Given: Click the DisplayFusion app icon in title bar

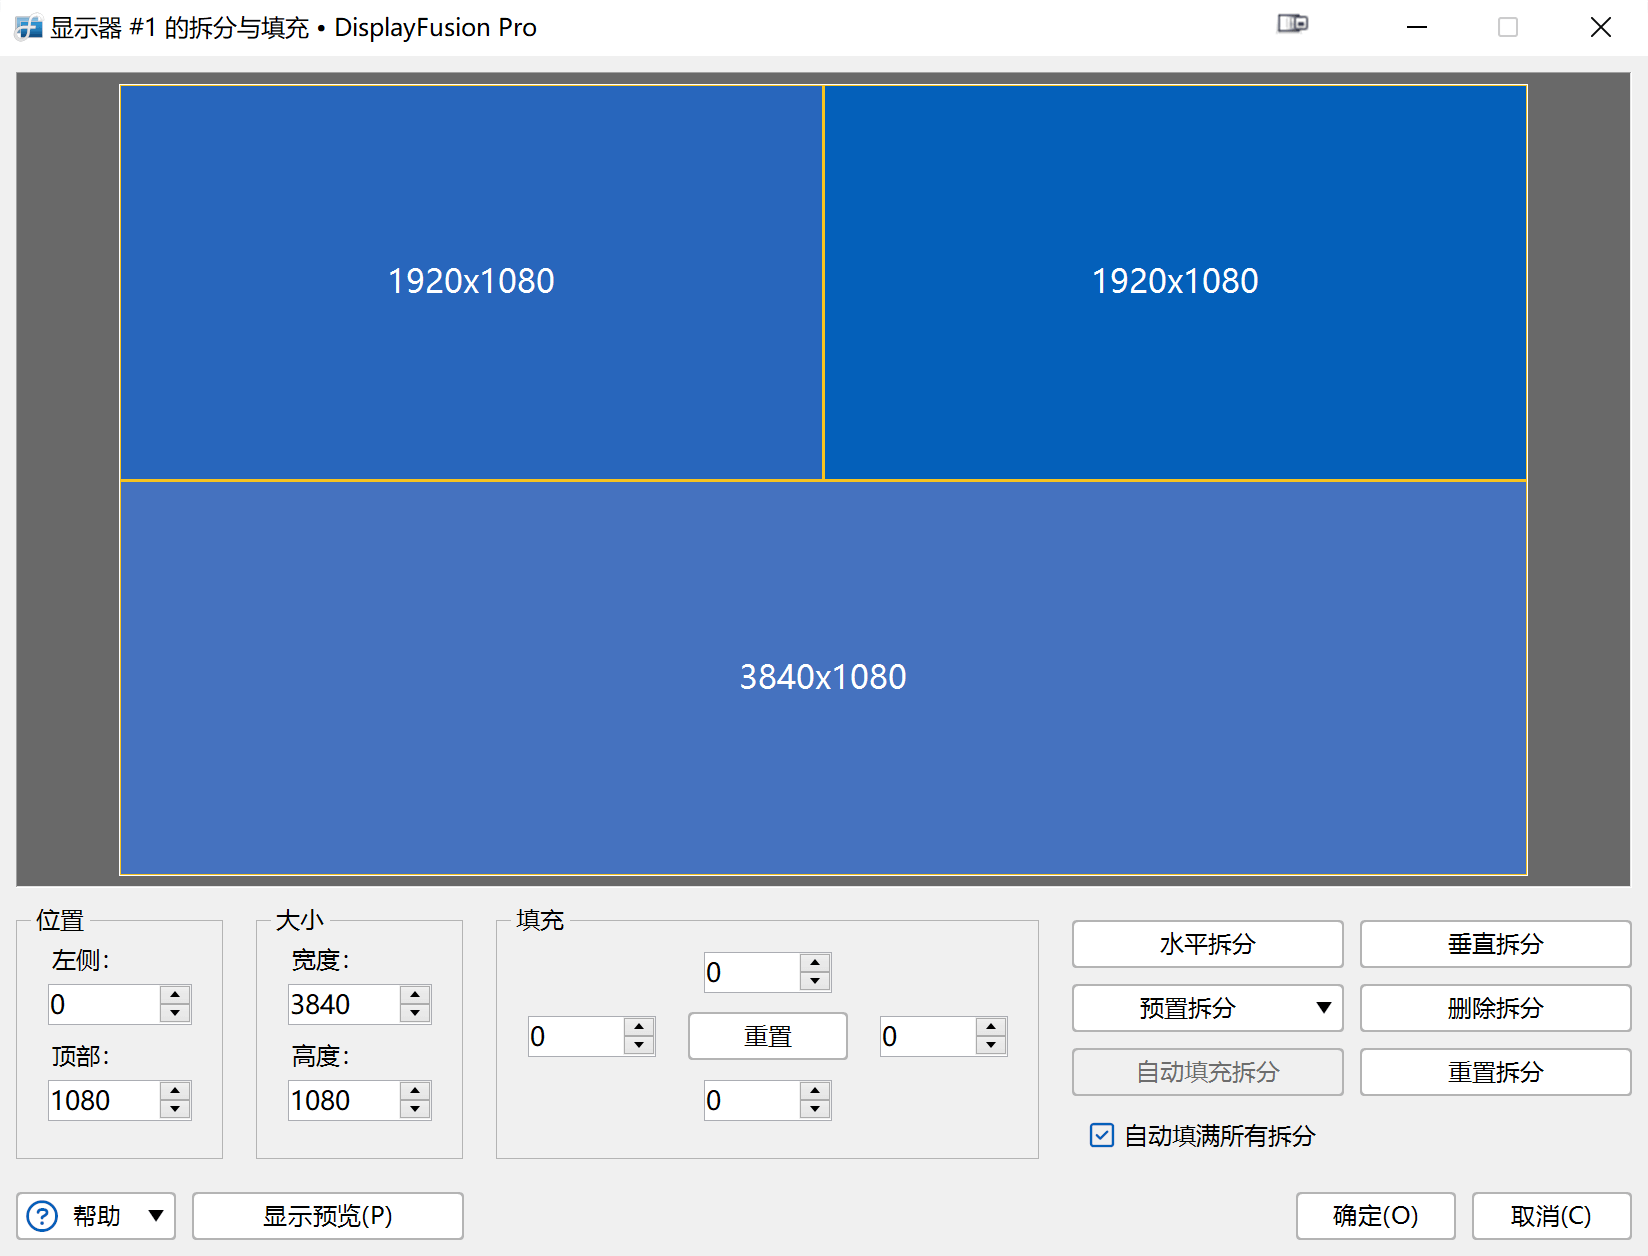Looking at the screenshot, I should [x=28, y=27].
